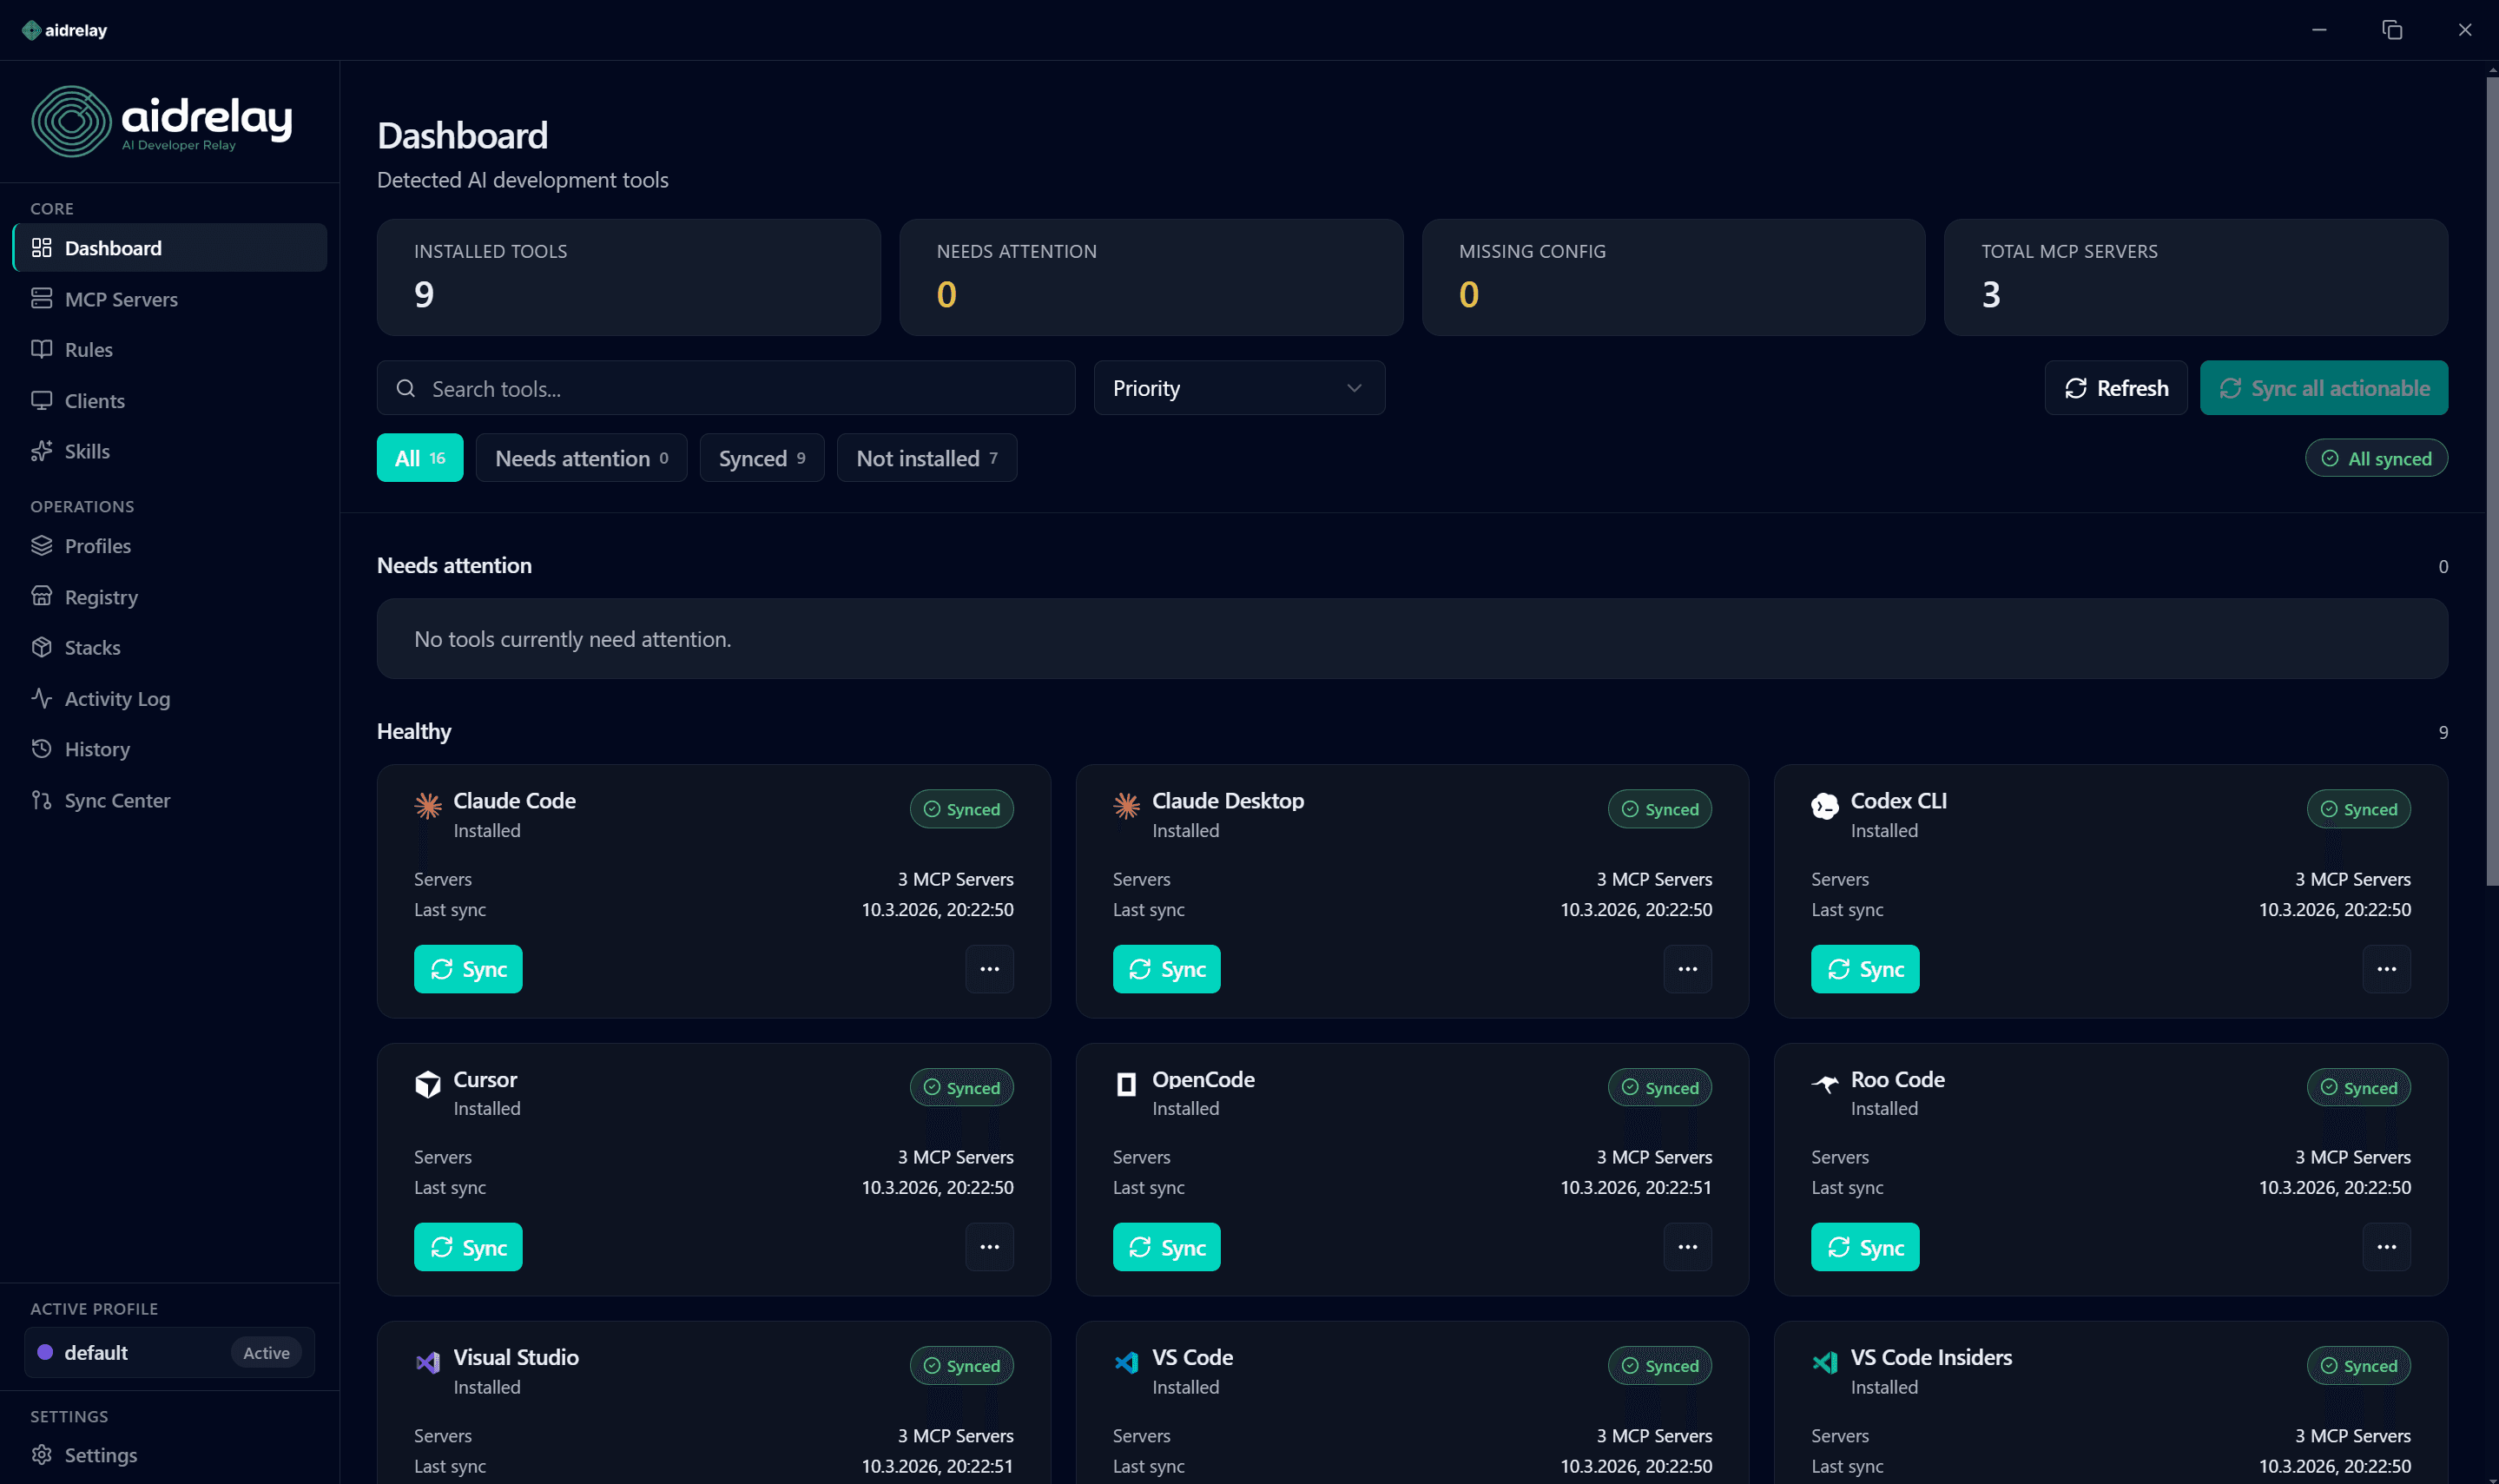Viewport: 2499px width, 1484px height.
Task: Click the VS Code app icon
Action: tap(1126, 1362)
